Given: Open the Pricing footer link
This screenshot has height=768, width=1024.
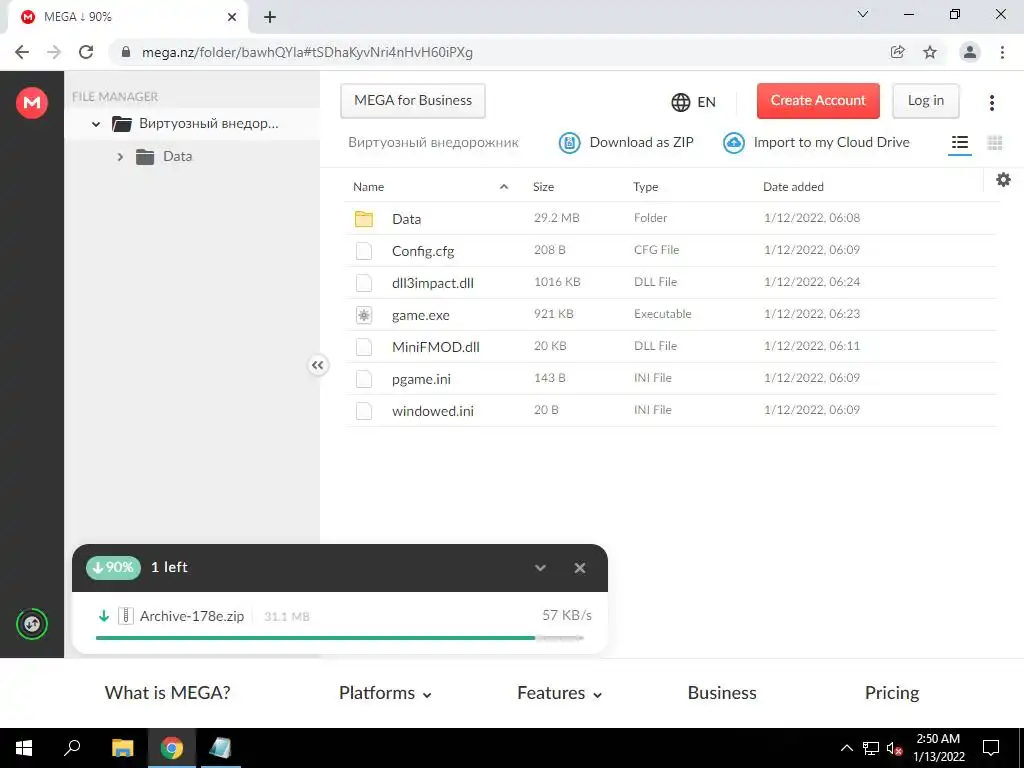Looking at the screenshot, I should click(891, 693).
